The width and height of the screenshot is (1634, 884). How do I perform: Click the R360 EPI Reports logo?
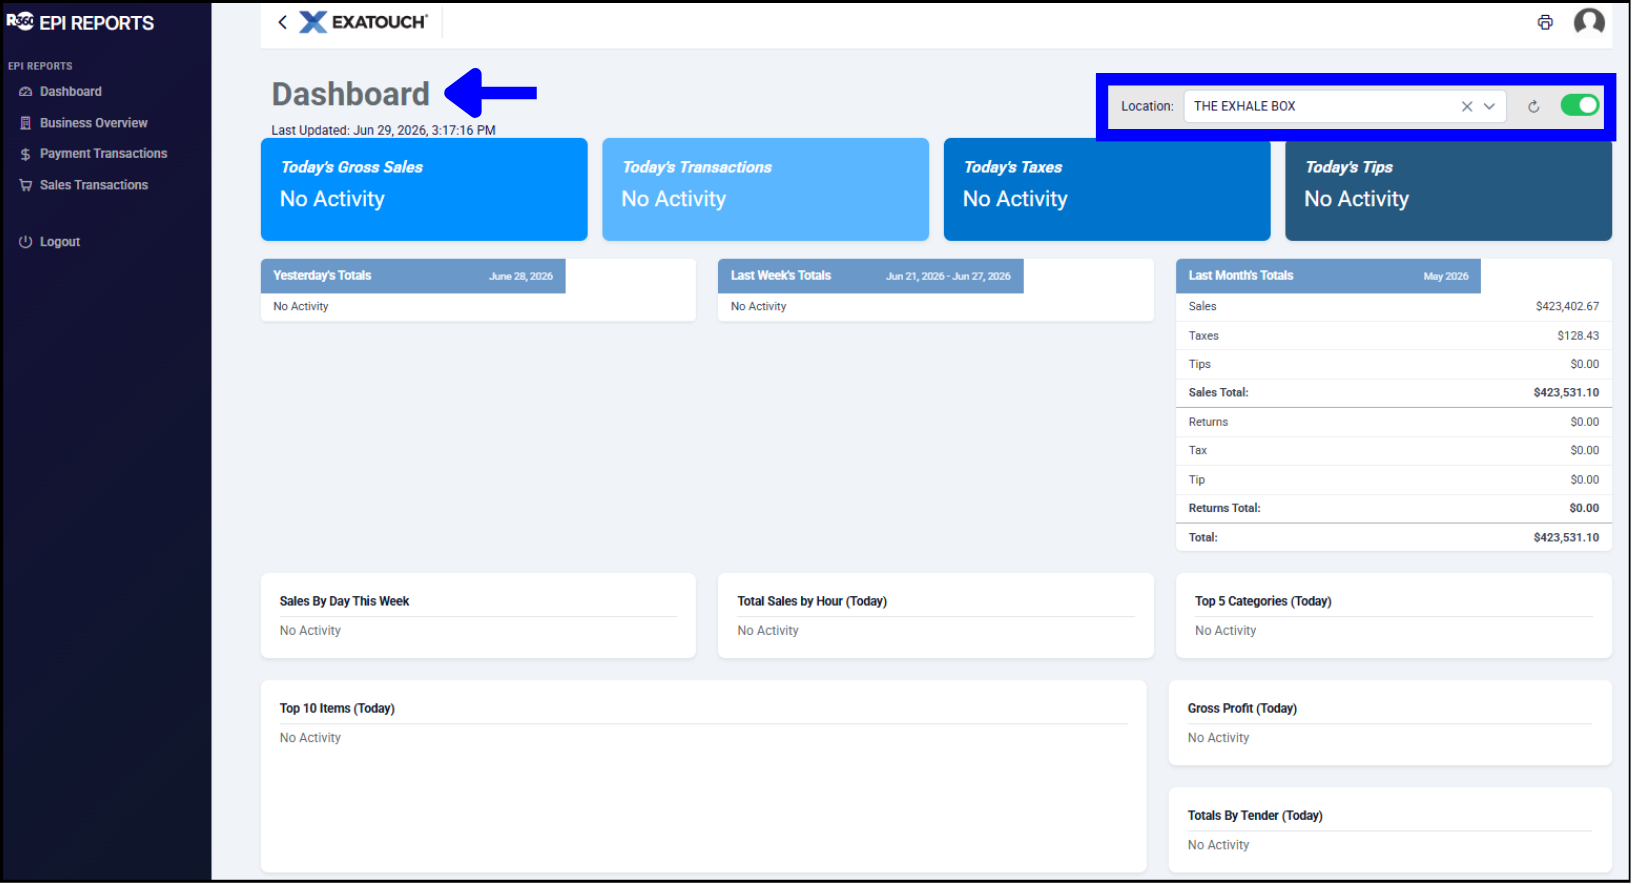click(x=81, y=22)
